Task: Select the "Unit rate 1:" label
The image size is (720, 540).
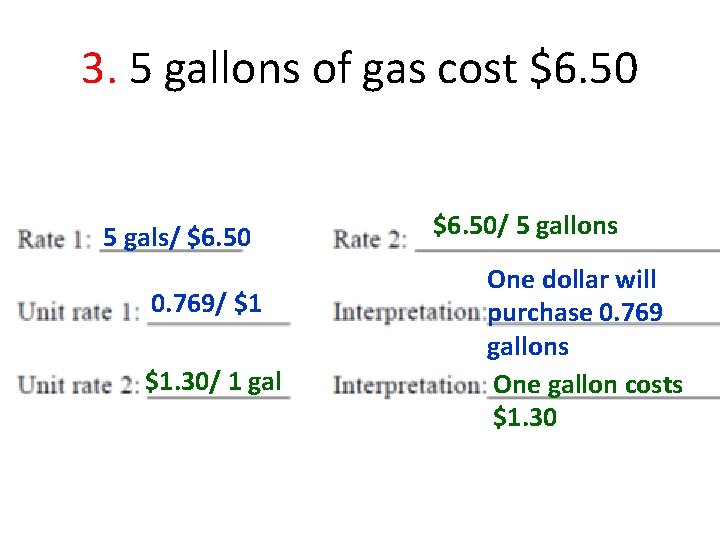Action: (x=79, y=311)
